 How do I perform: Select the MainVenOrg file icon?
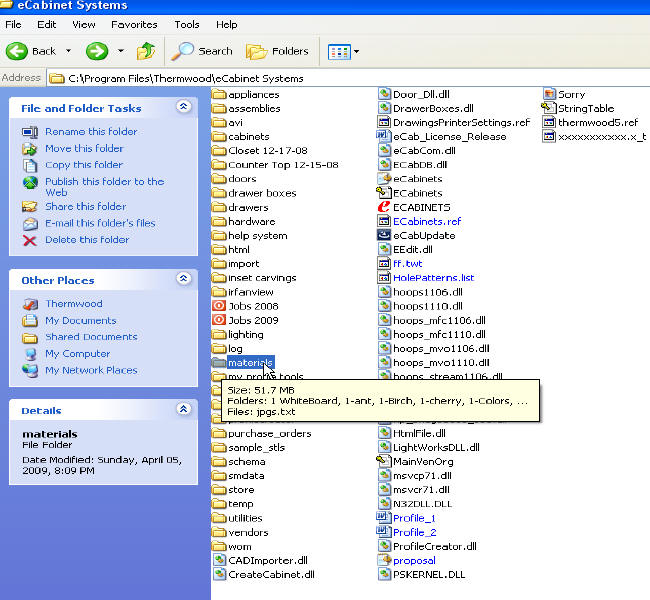383,461
